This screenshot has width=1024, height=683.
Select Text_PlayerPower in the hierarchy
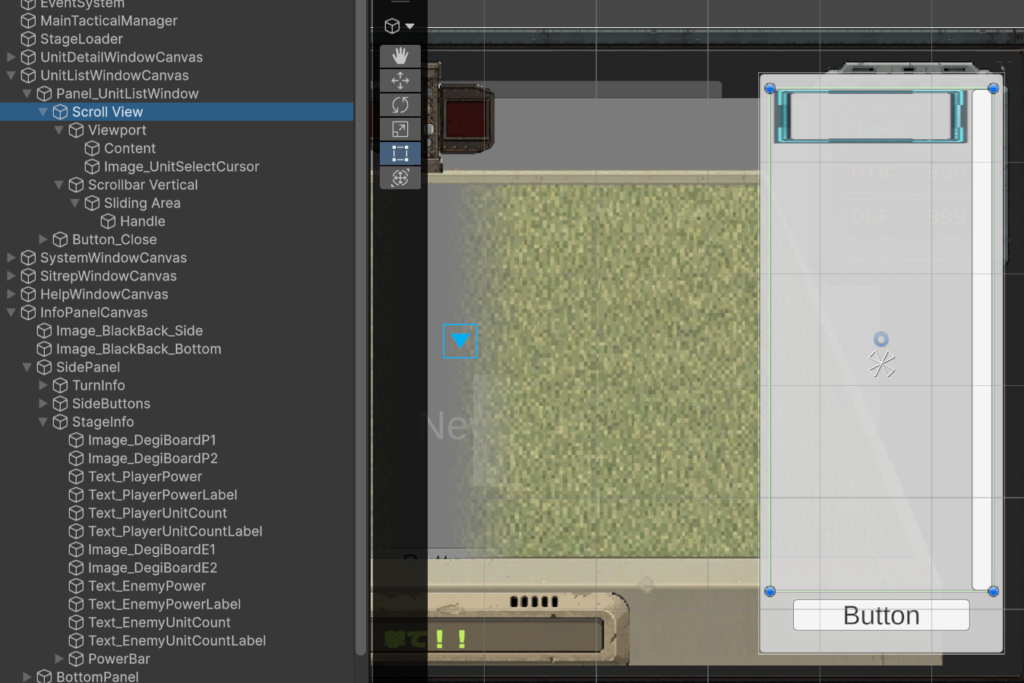(x=144, y=477)
